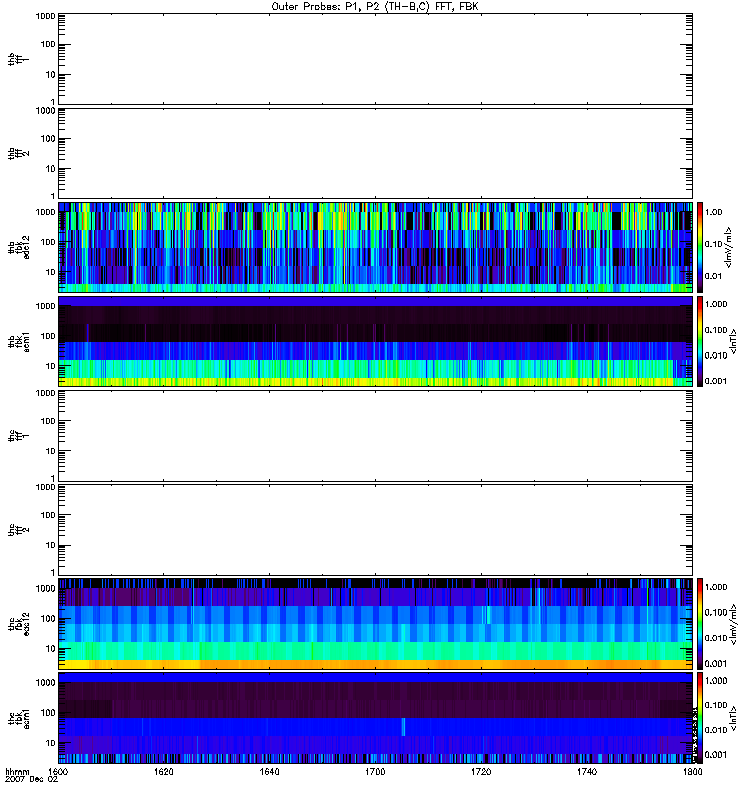Select the 1640 time axis label
Screen dimensions: 750x800
click(269, 773)
